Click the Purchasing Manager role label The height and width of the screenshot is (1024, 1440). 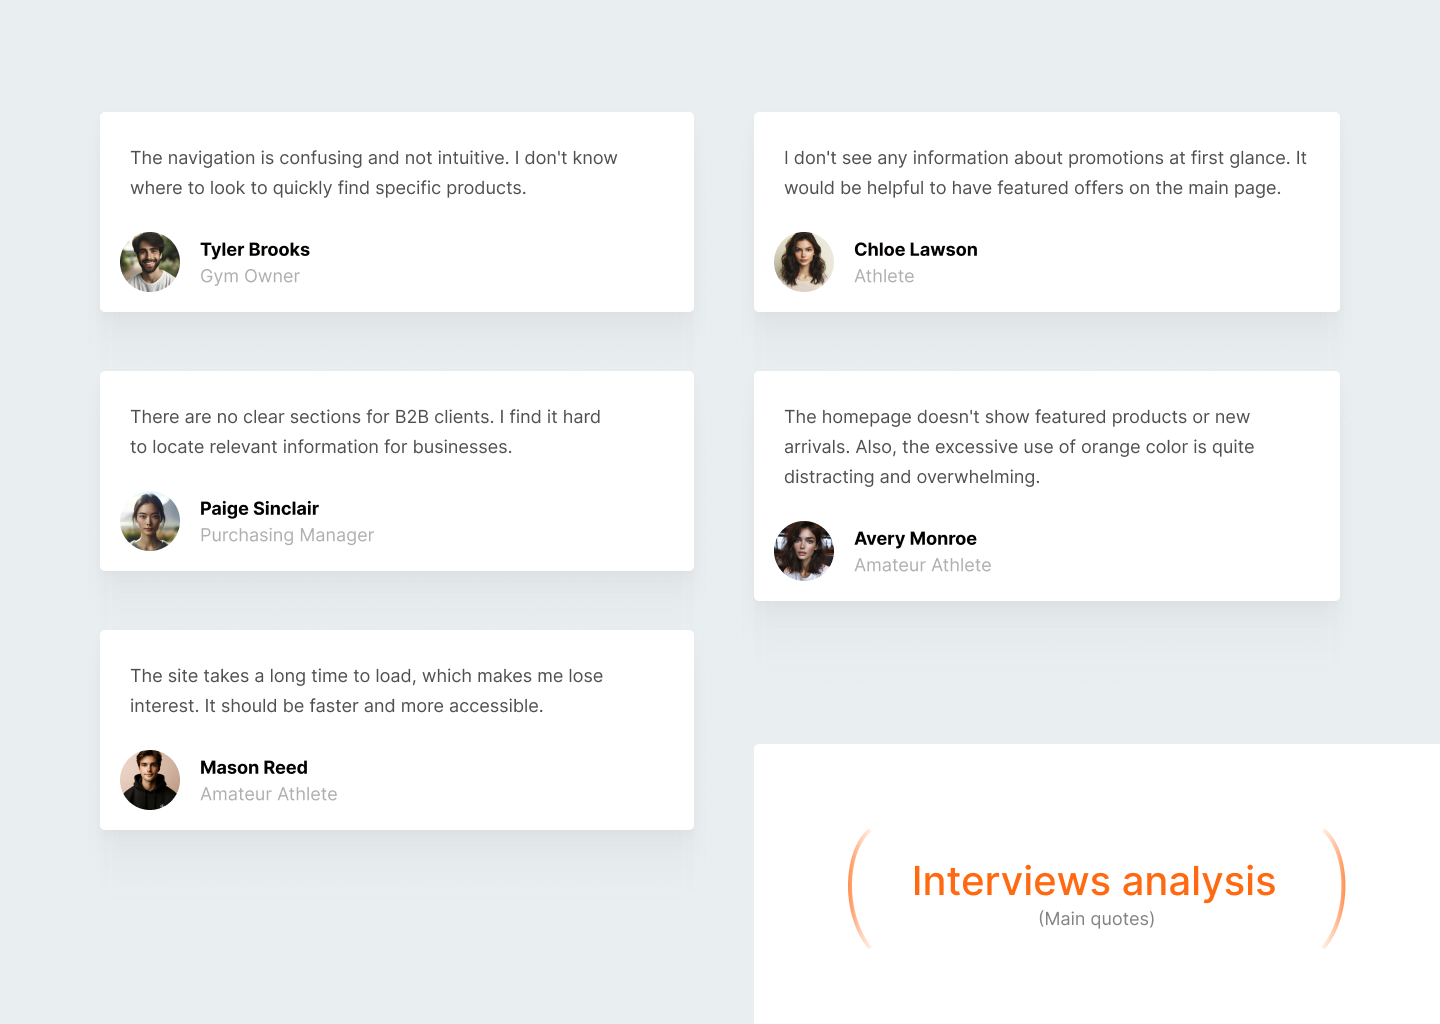point(287,536)
